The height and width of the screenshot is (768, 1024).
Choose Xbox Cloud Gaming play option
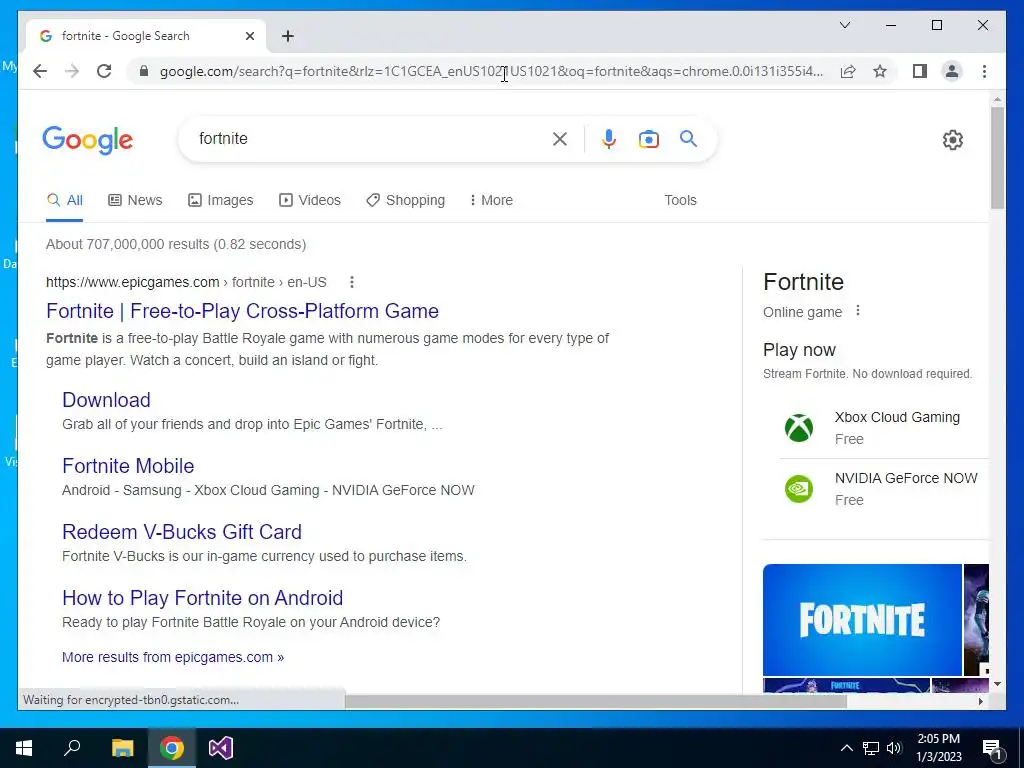click(x=884, y=428)
